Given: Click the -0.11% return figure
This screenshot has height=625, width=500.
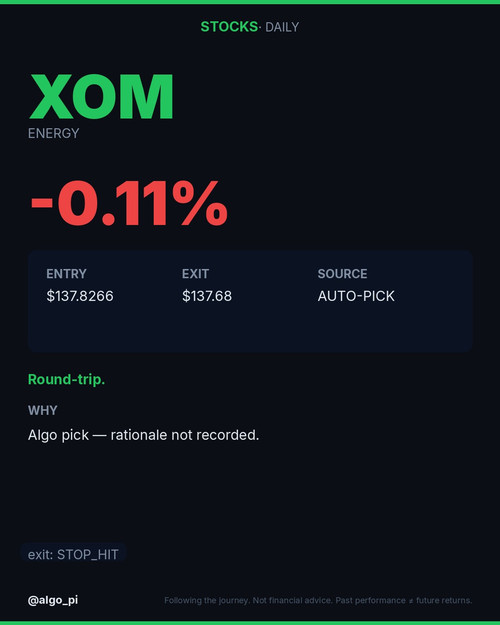Looking at the screenshot, I should point(129,203).
